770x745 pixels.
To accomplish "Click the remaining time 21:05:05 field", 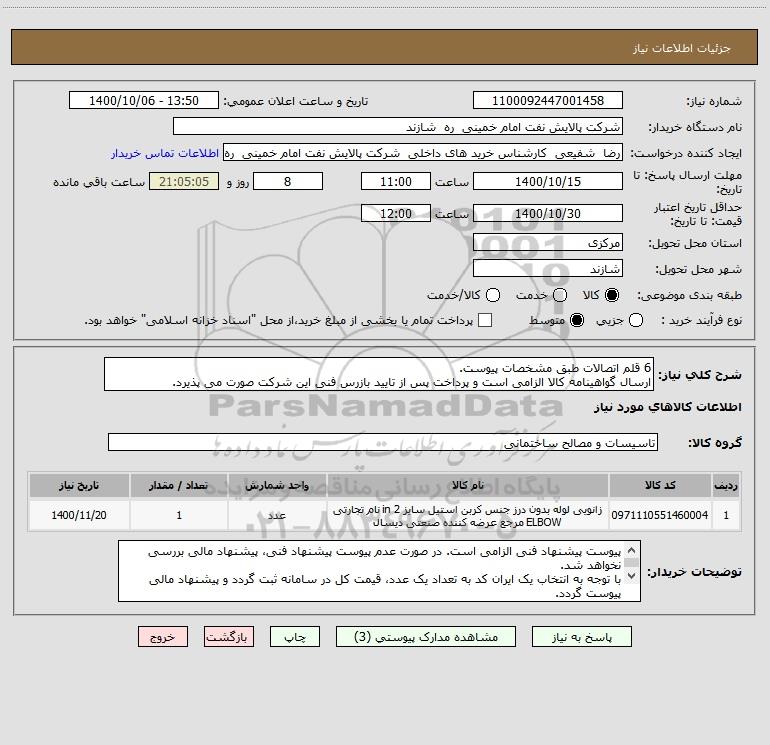I will click(184, 181).
